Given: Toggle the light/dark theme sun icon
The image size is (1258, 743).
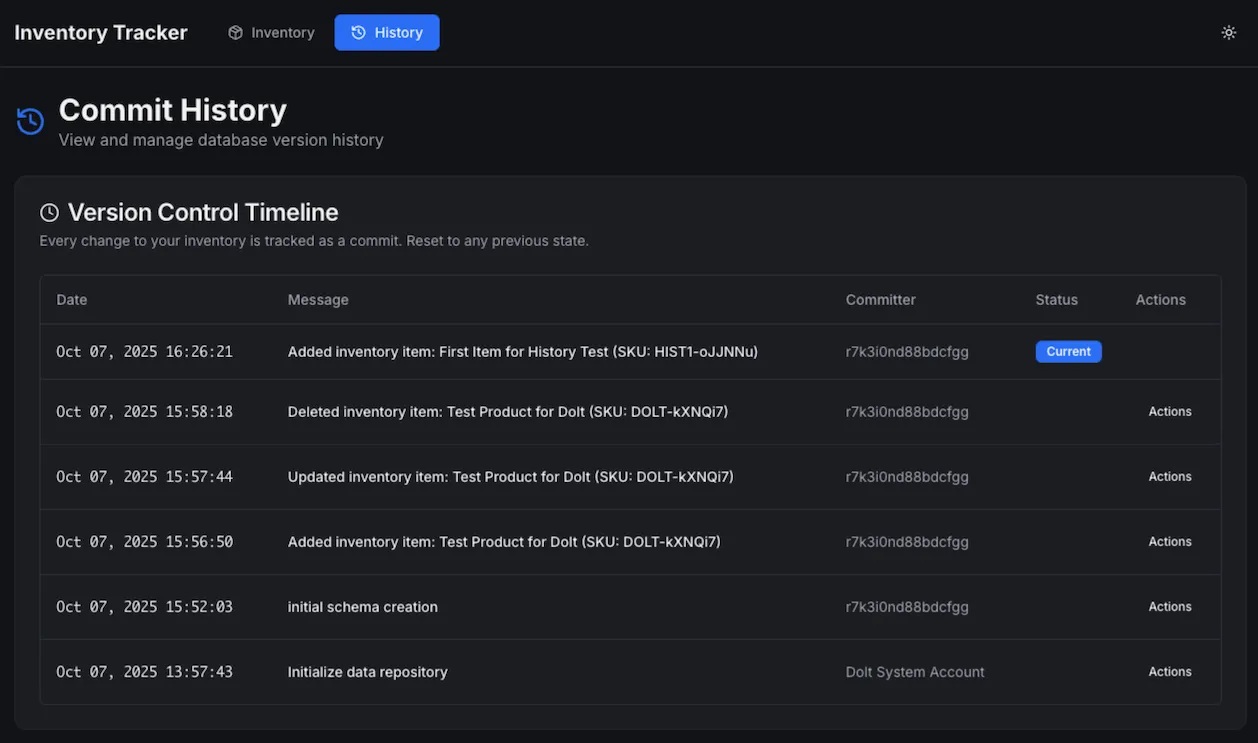Looking at the screenshot, I should [x=1229, y=33].
